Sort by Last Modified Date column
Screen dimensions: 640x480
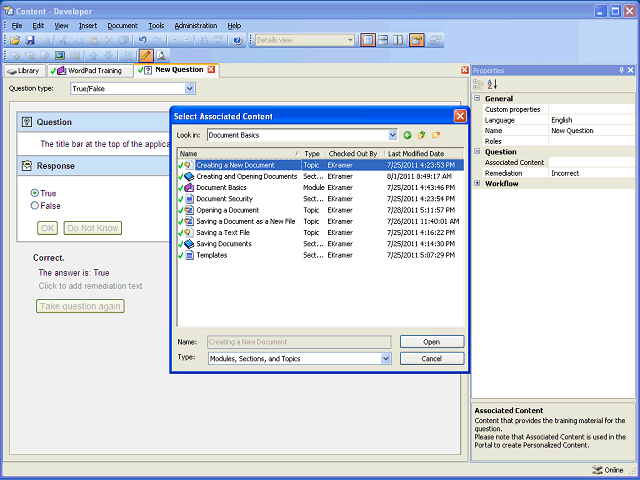(424, 154)
